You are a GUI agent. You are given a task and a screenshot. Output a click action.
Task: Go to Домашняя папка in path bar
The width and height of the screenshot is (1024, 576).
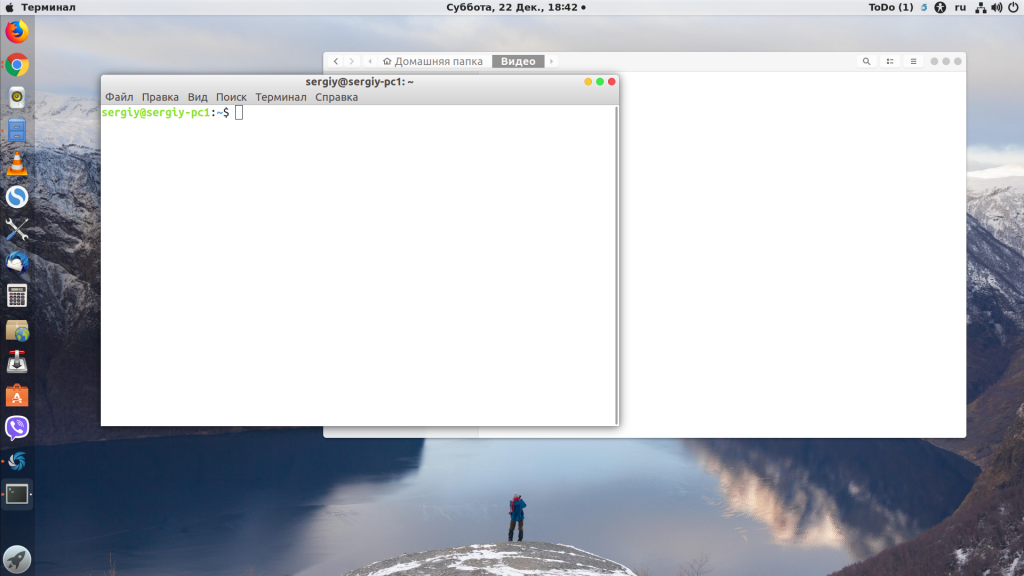coord(432,62)
